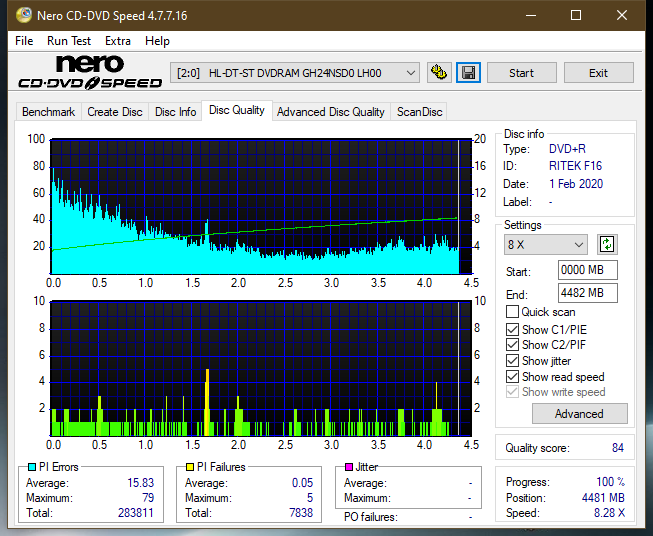Toggle Show C1/PIE checkbox
This screenshot has width=653, height=536.
coord(512,329)
